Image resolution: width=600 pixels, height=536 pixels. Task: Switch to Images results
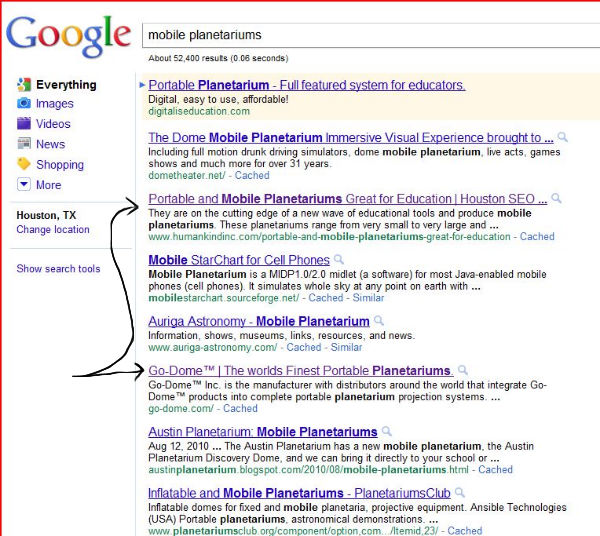pyautogui.click(x=55, y=104)
